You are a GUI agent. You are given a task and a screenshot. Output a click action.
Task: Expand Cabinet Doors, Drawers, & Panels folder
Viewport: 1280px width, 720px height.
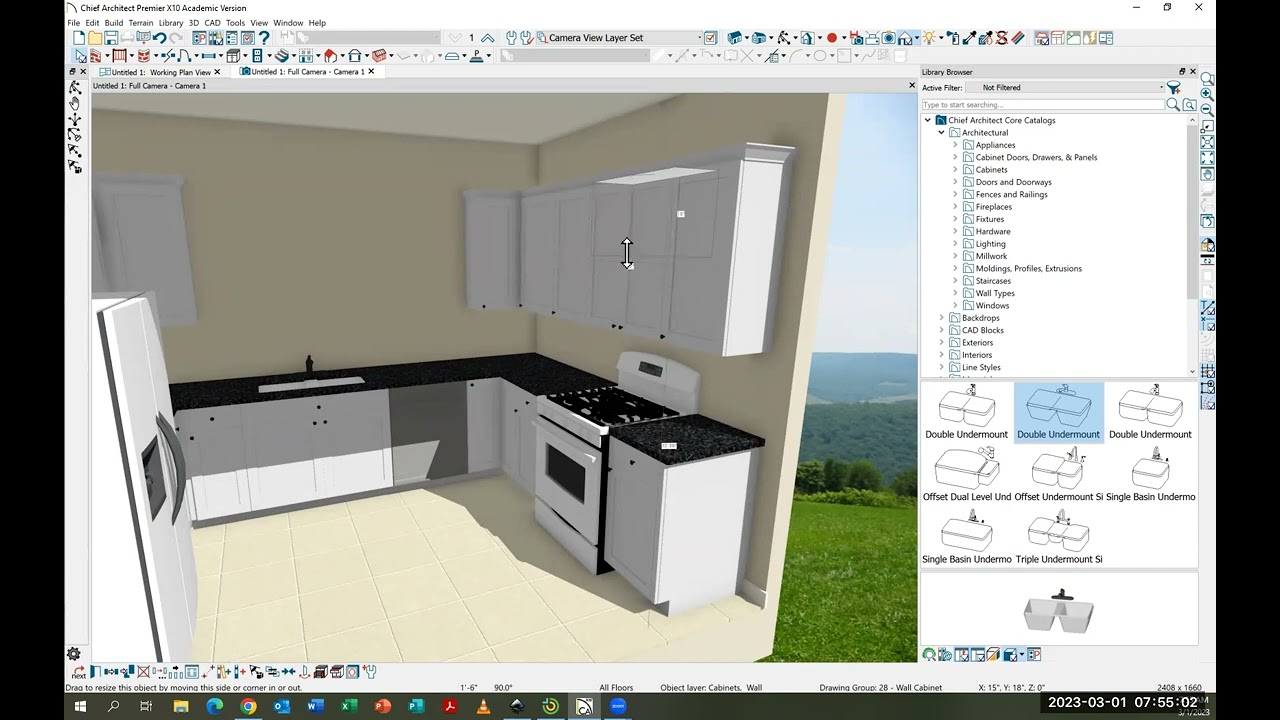point(955,157)
